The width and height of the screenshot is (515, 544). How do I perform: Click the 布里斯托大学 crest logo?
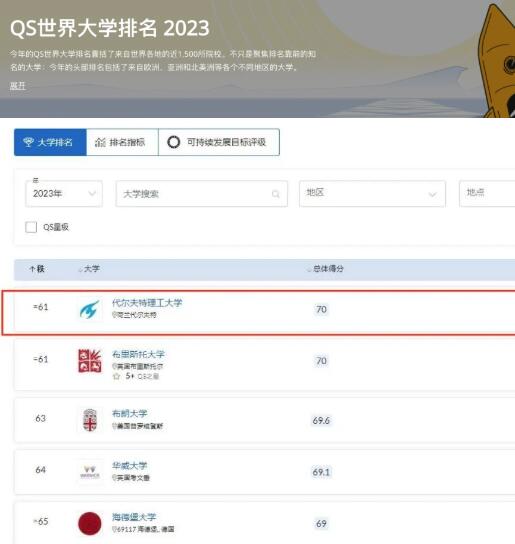pos(90,361)
